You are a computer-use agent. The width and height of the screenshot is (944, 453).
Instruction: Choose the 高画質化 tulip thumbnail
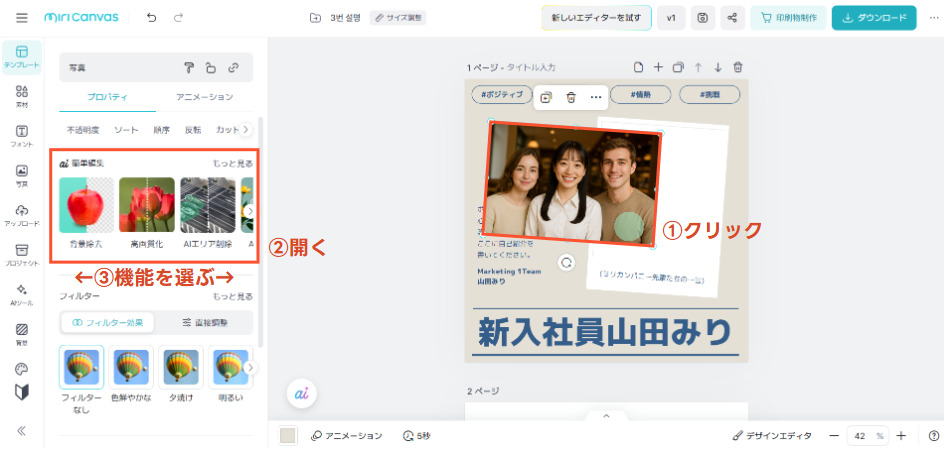pyautogui.click(x=147, y=205)
